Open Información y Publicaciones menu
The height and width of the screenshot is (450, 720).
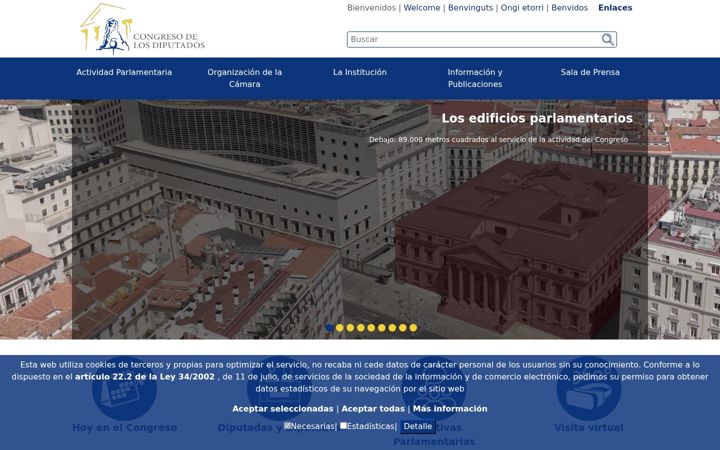pos(475,78)
